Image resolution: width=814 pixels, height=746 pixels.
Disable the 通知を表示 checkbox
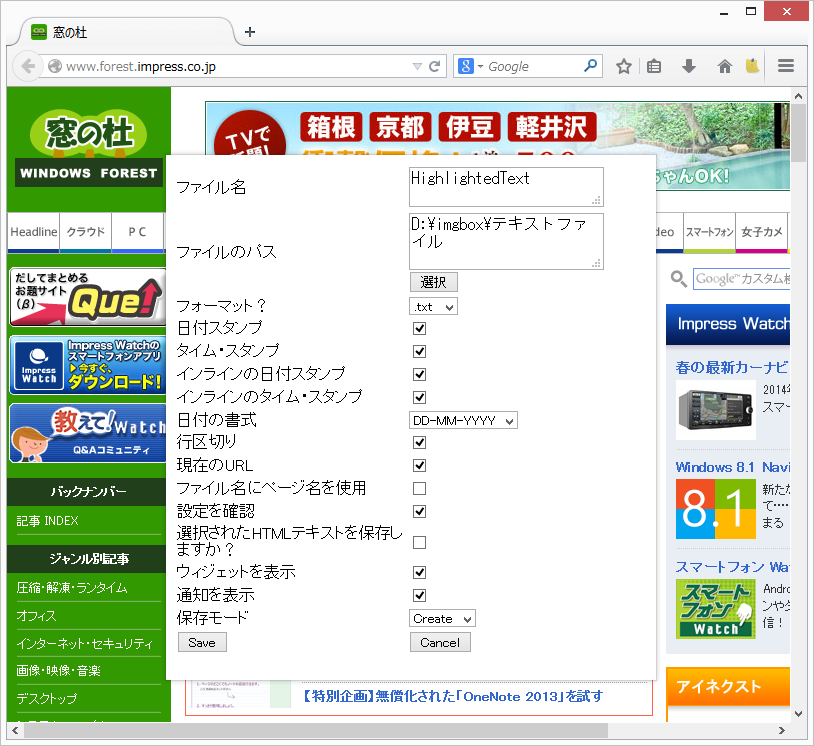coord(419,595)
